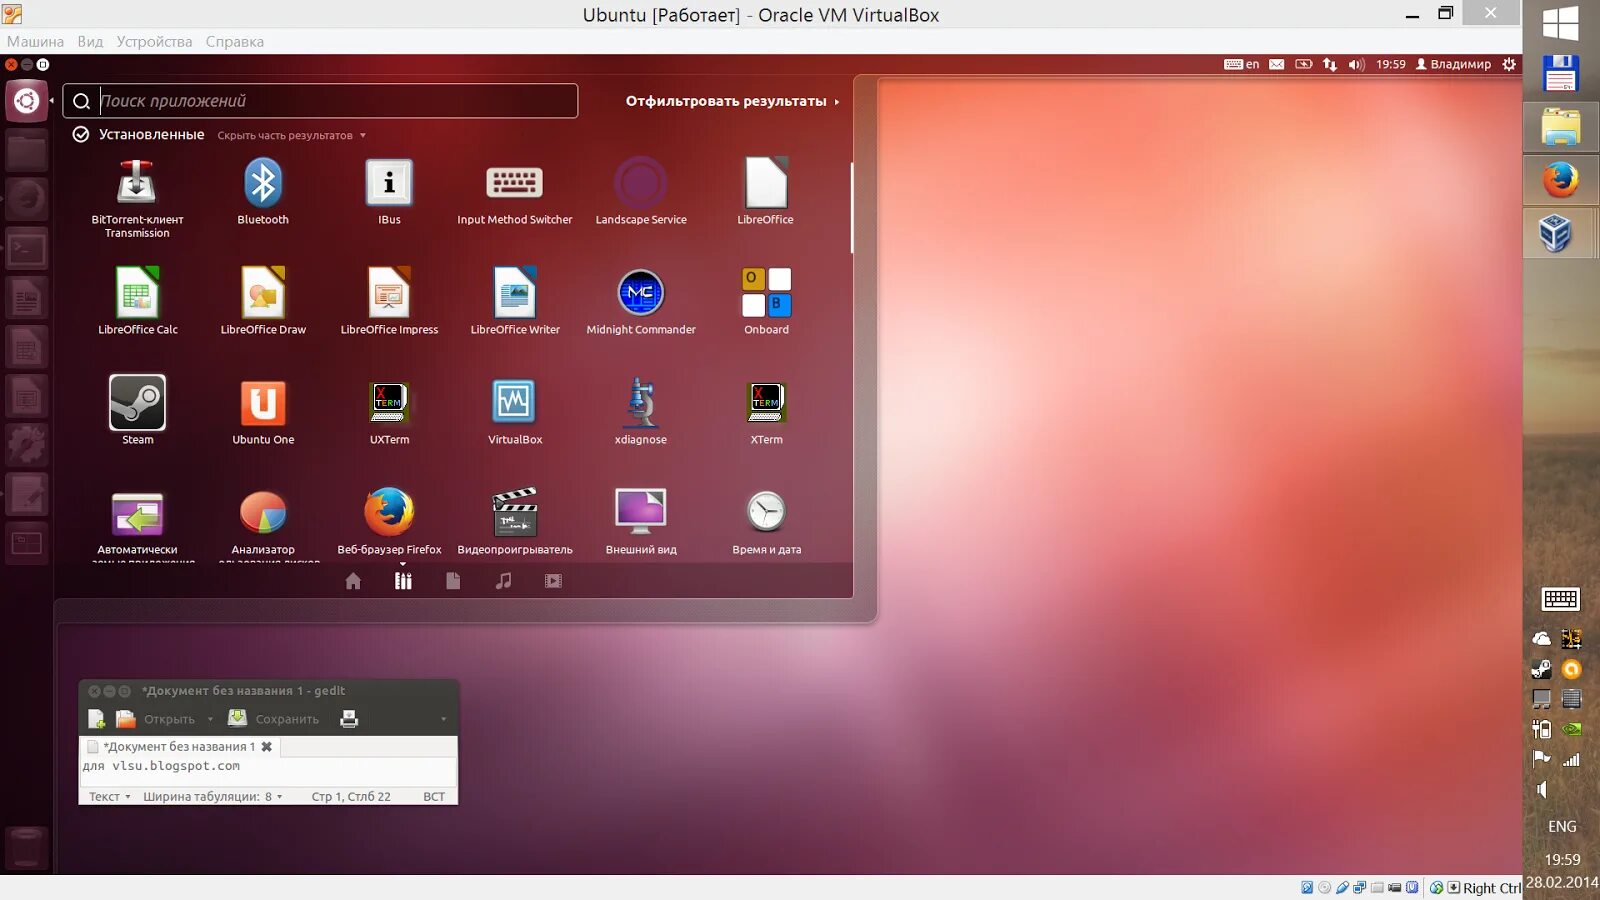
Task: Select the Документ без названия 1 tab
Action: (x=180, y=747)
